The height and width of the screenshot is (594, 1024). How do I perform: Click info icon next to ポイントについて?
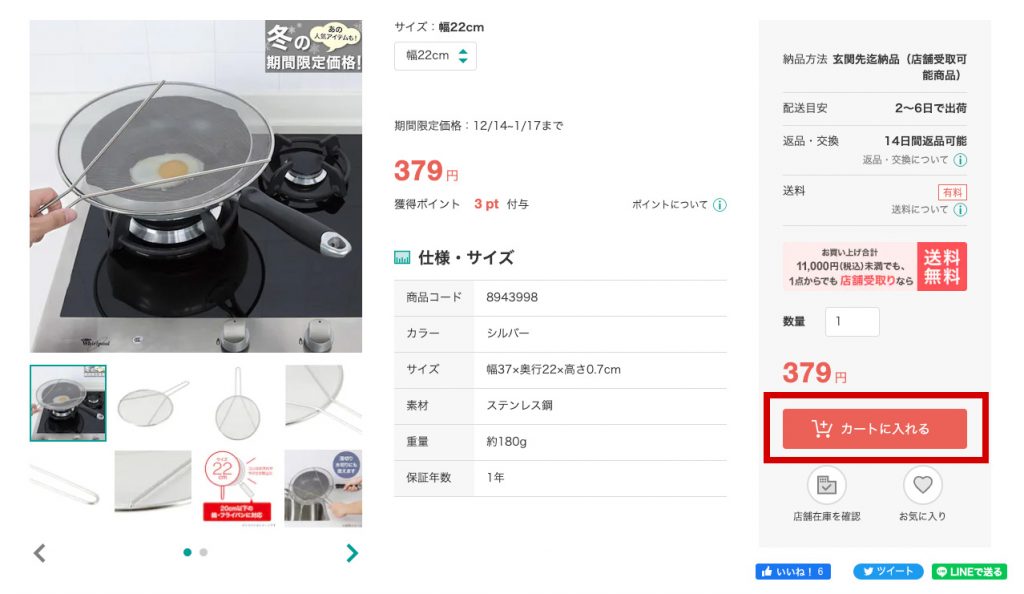tap(720, 205)
